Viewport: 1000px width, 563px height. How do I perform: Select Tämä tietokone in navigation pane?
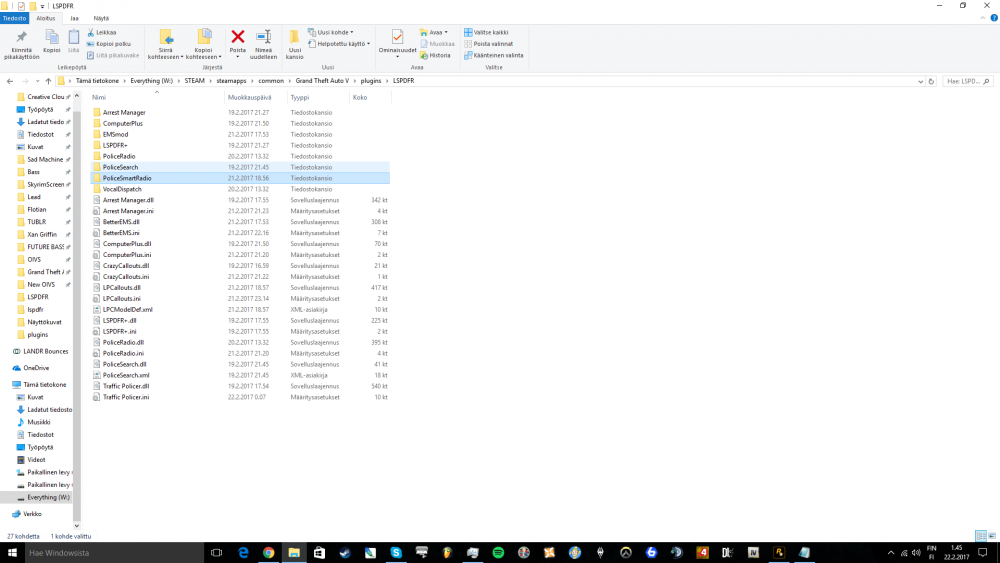45,384
